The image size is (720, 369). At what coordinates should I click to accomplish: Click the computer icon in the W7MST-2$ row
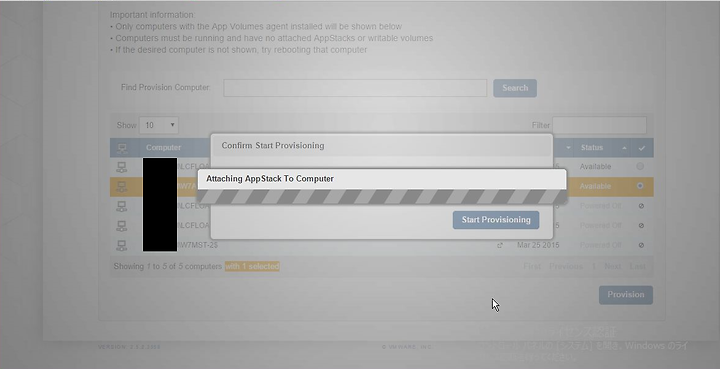(x=122, y=246)
